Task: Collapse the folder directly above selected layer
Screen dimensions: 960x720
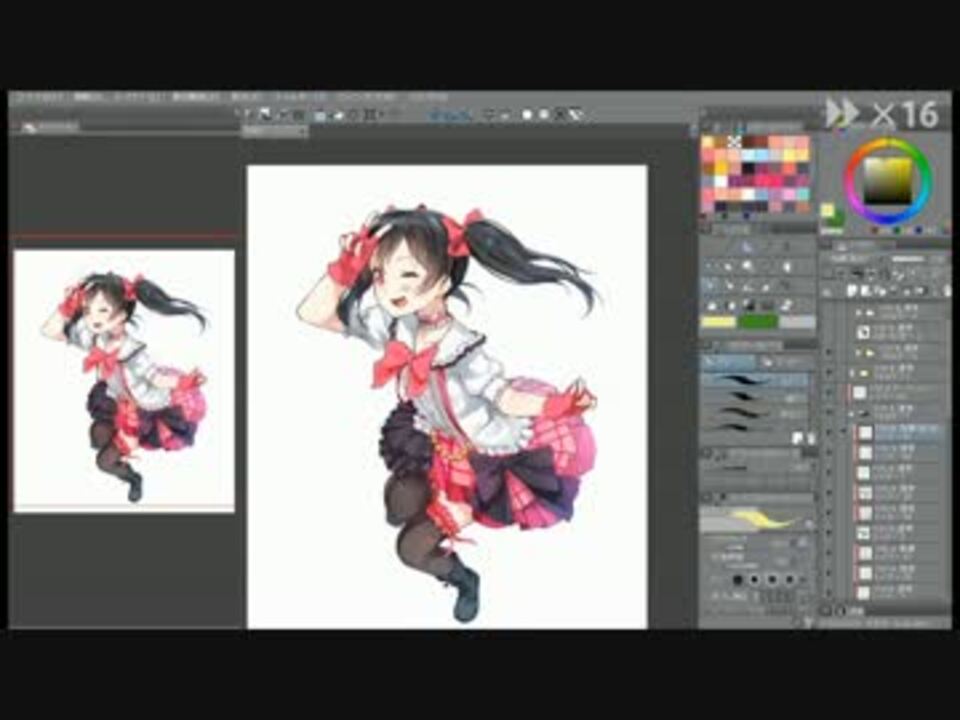Action: (852, 414)
